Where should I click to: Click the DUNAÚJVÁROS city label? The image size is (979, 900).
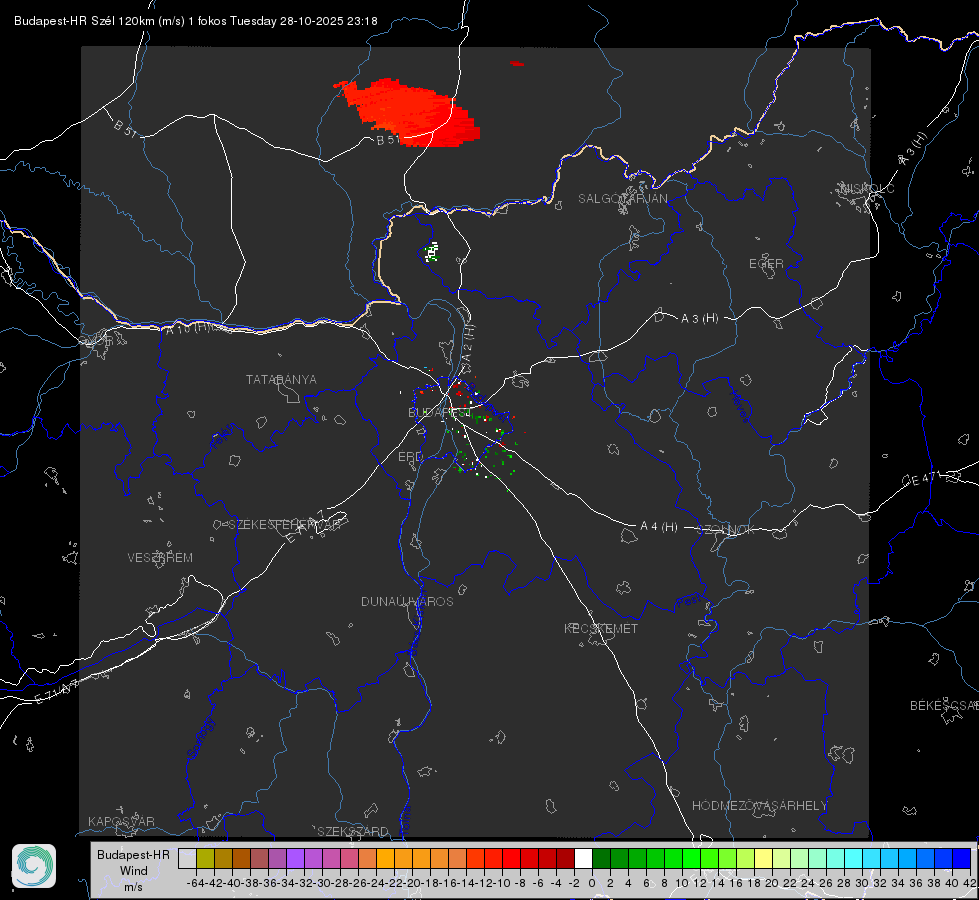click(x=407, y=601)
